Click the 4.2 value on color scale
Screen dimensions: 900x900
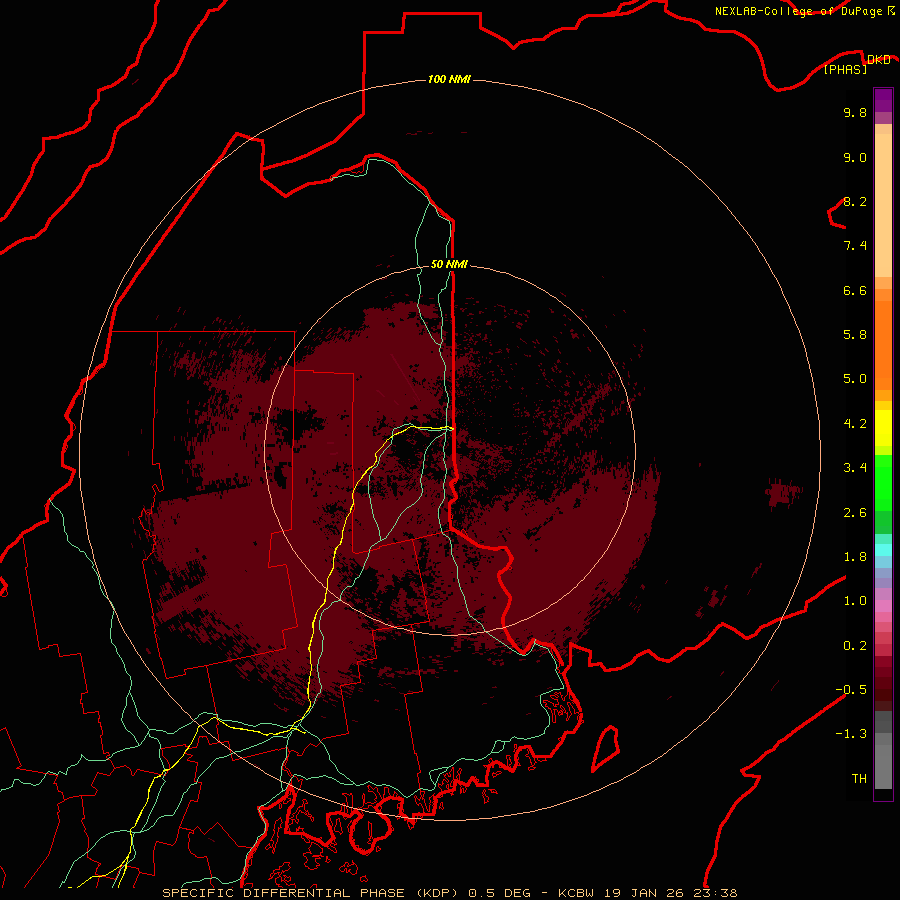pyautogui.click(x=855, y=424)
